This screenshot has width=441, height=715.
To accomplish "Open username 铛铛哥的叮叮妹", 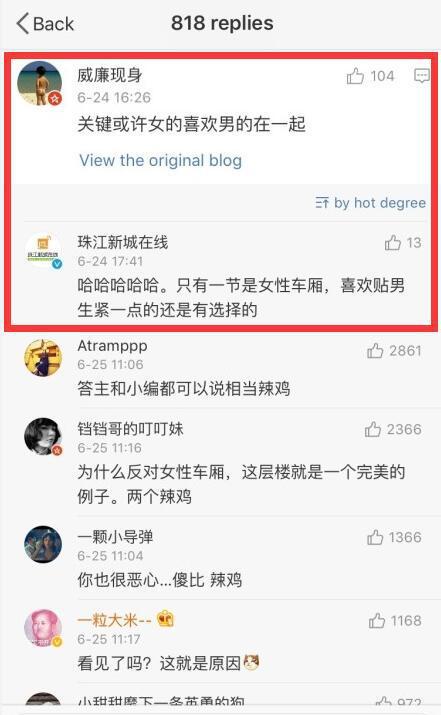I will 130,429.
